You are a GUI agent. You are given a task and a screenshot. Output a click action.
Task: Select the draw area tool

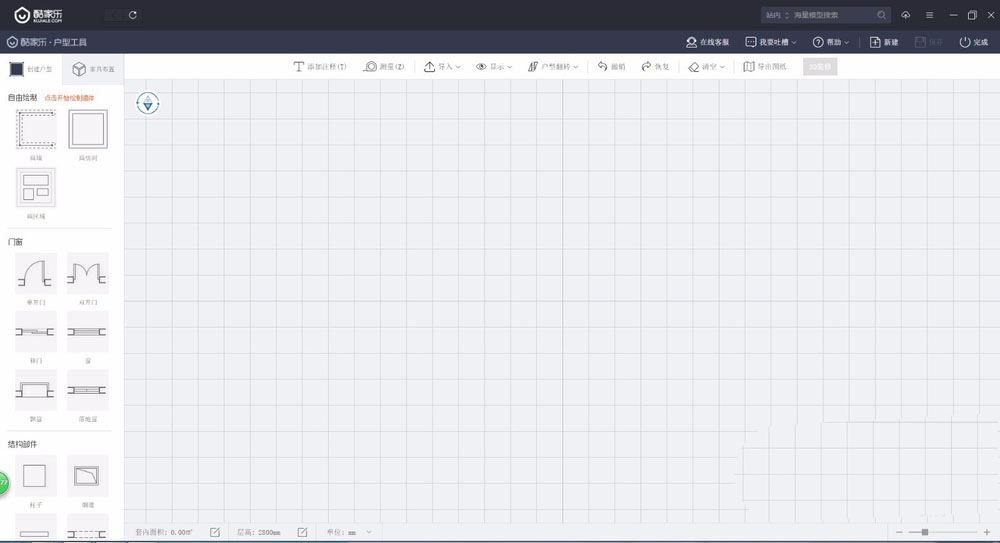35,187
